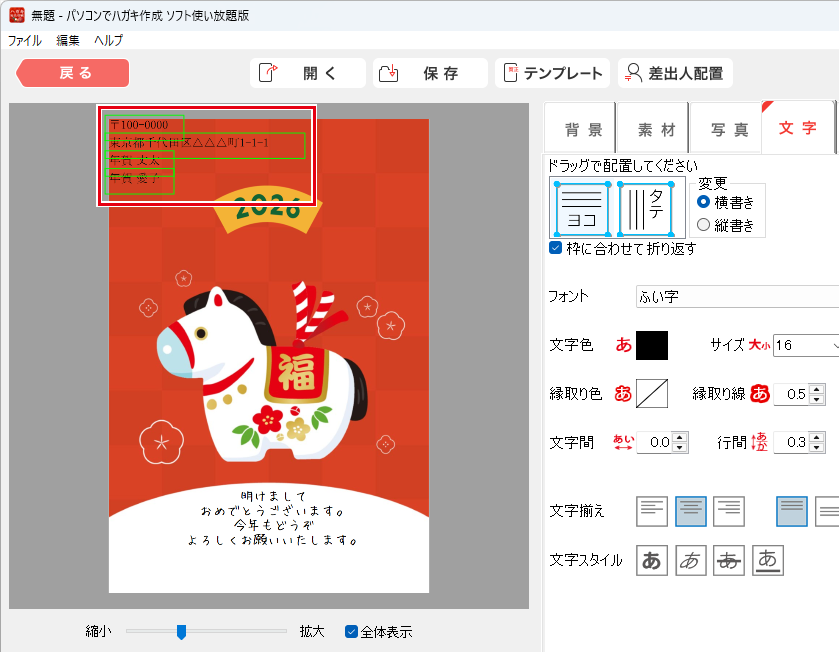The height and width of the screenshot is (652, 839).
Task: Align text to the right
Action: (729, 511)
